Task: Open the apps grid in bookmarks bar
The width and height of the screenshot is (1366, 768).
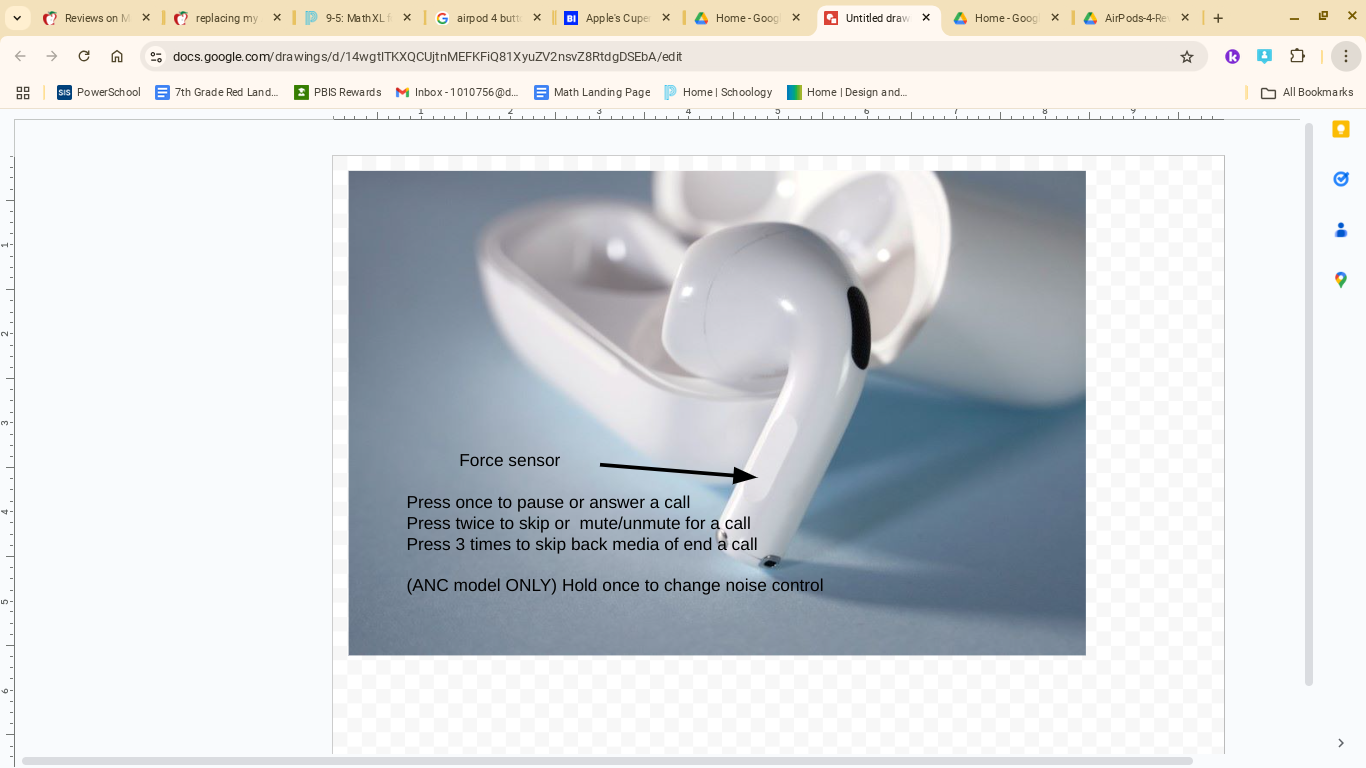Action: pos(23,92)
